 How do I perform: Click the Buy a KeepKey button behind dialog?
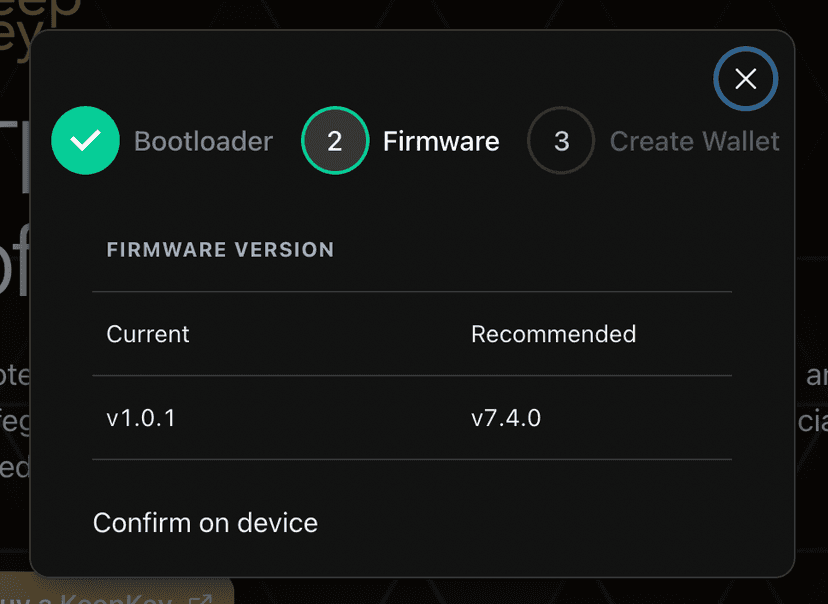(x=117, y=593)
